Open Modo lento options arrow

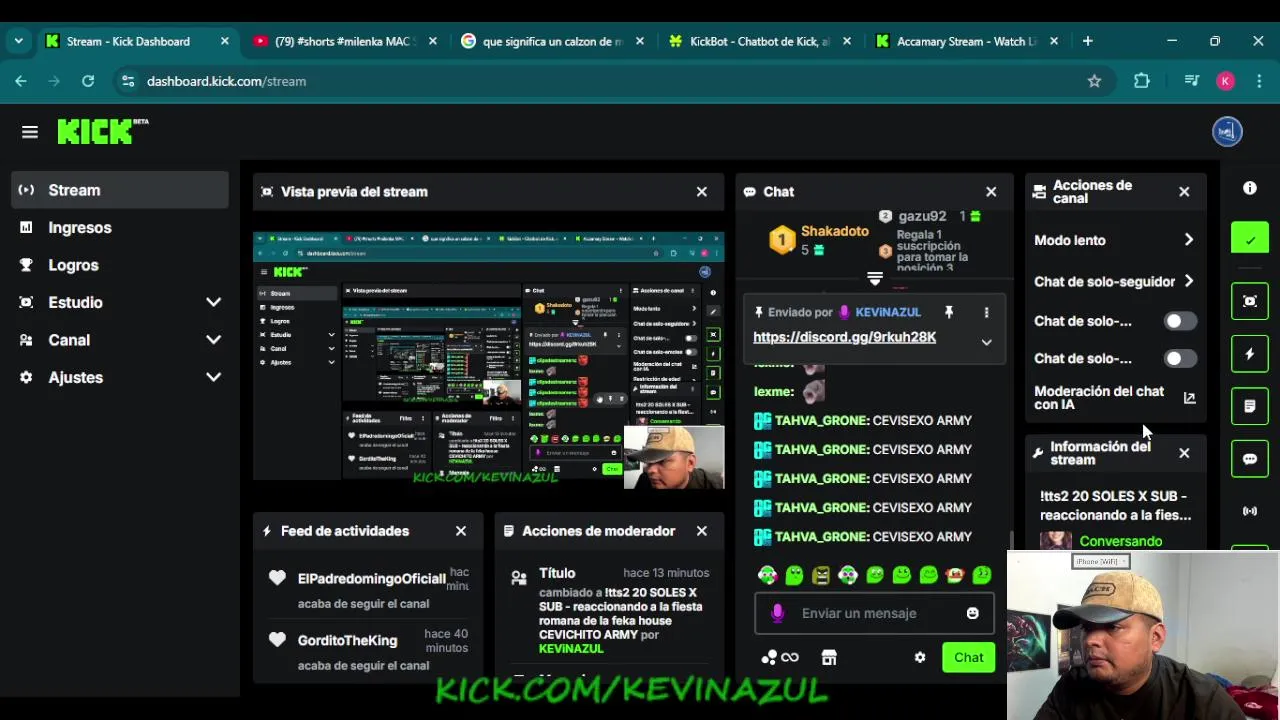coord(1189,240)
